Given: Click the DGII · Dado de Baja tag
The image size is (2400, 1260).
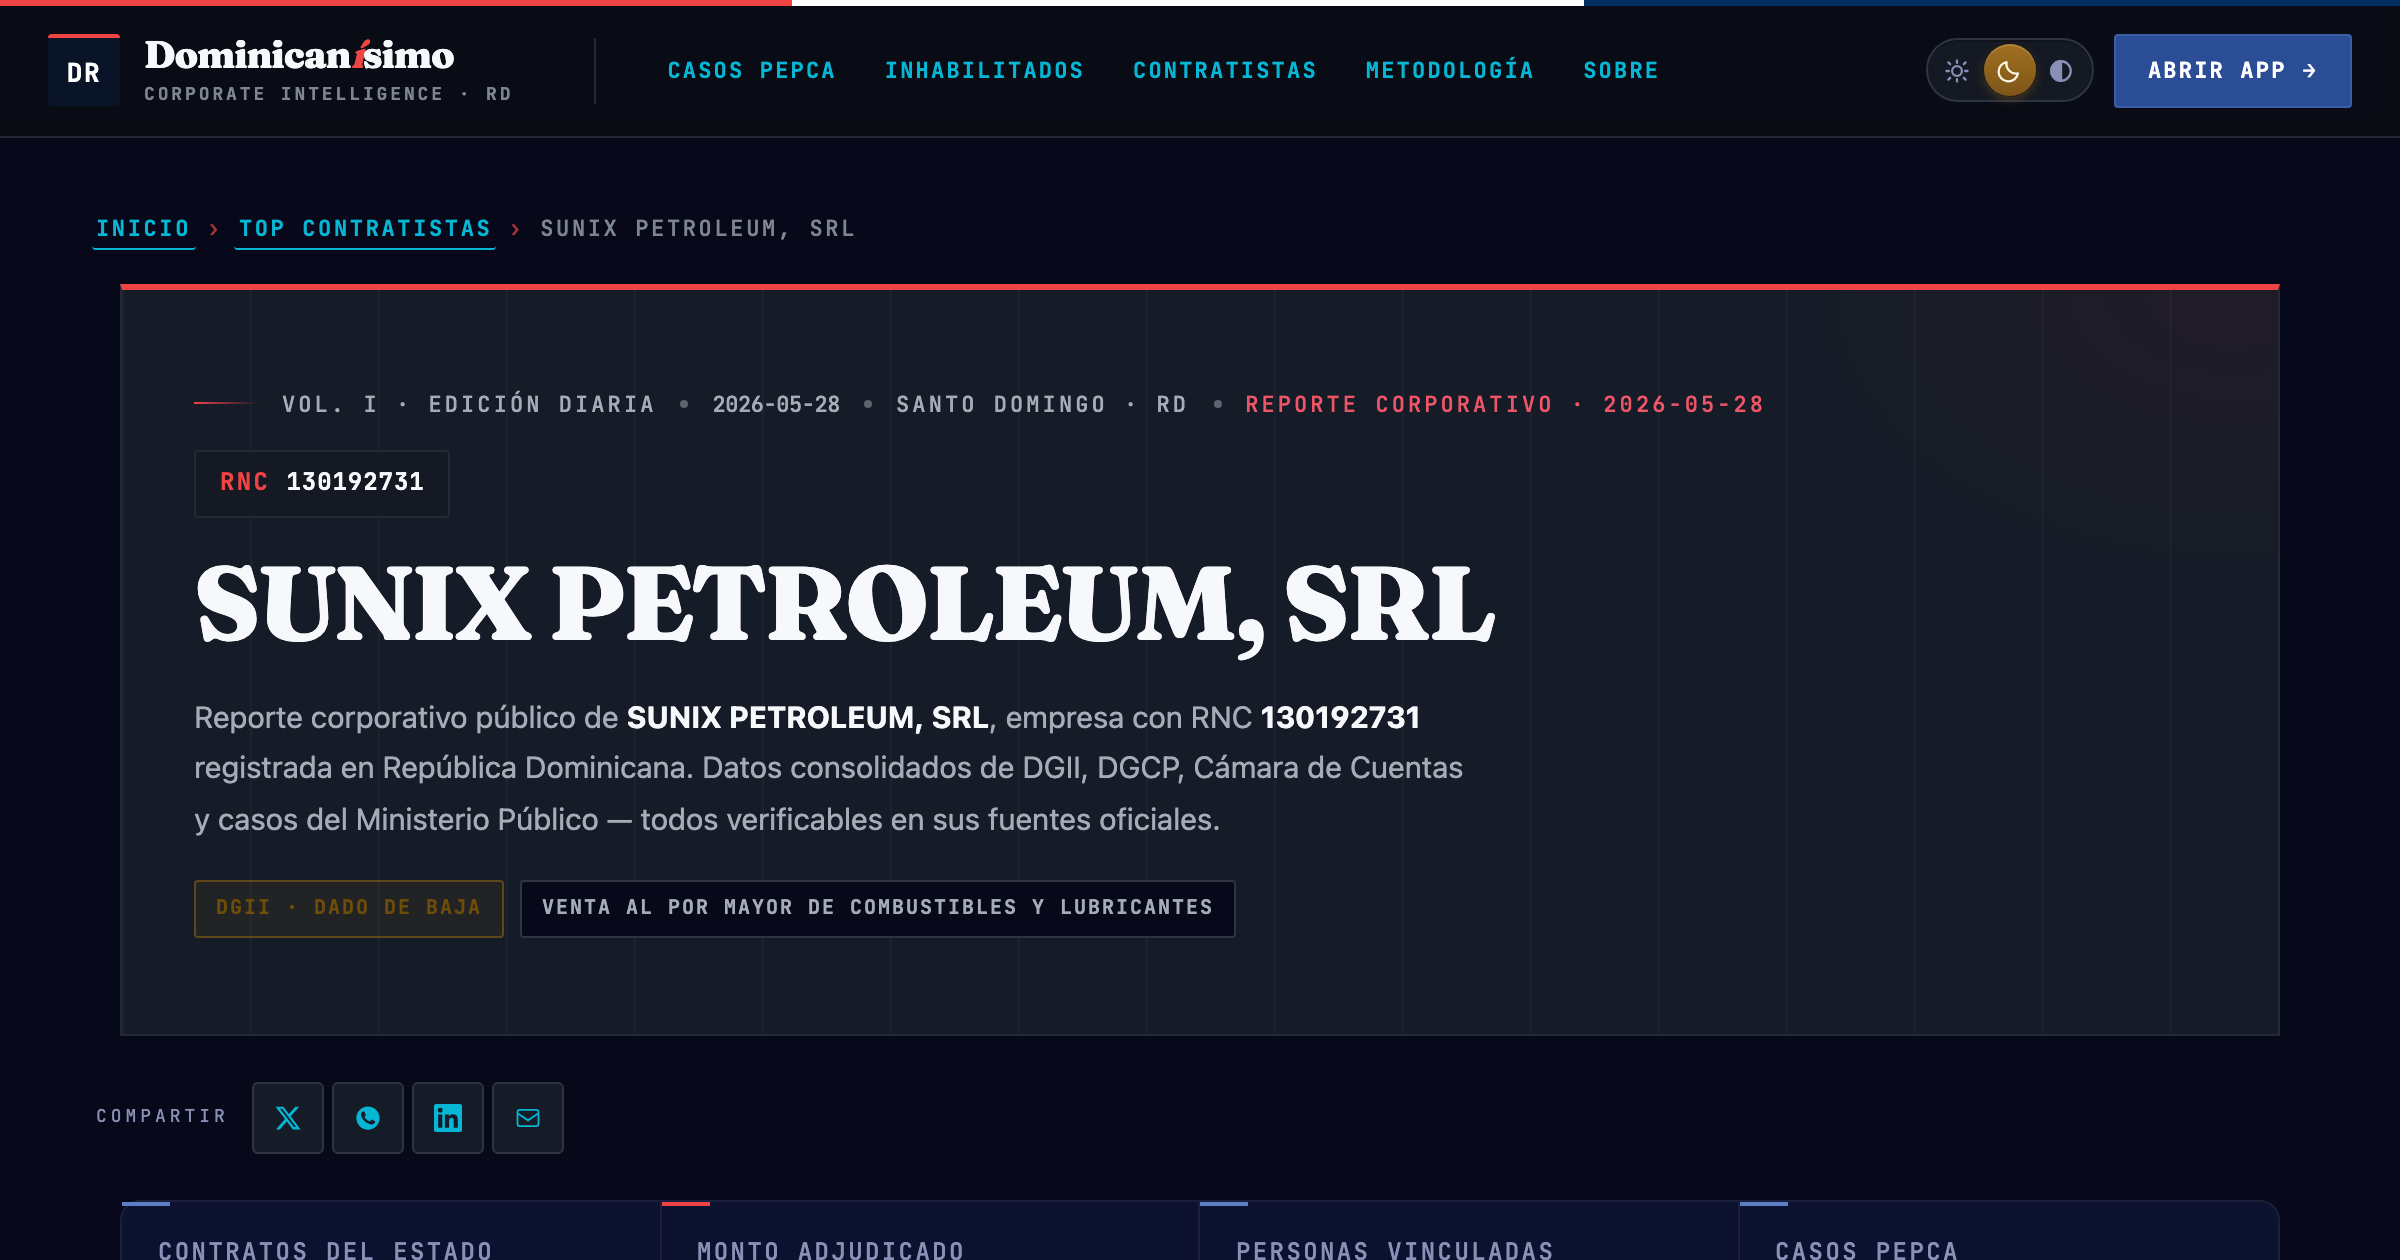Looking at the screenshot, I should (349, 908).
